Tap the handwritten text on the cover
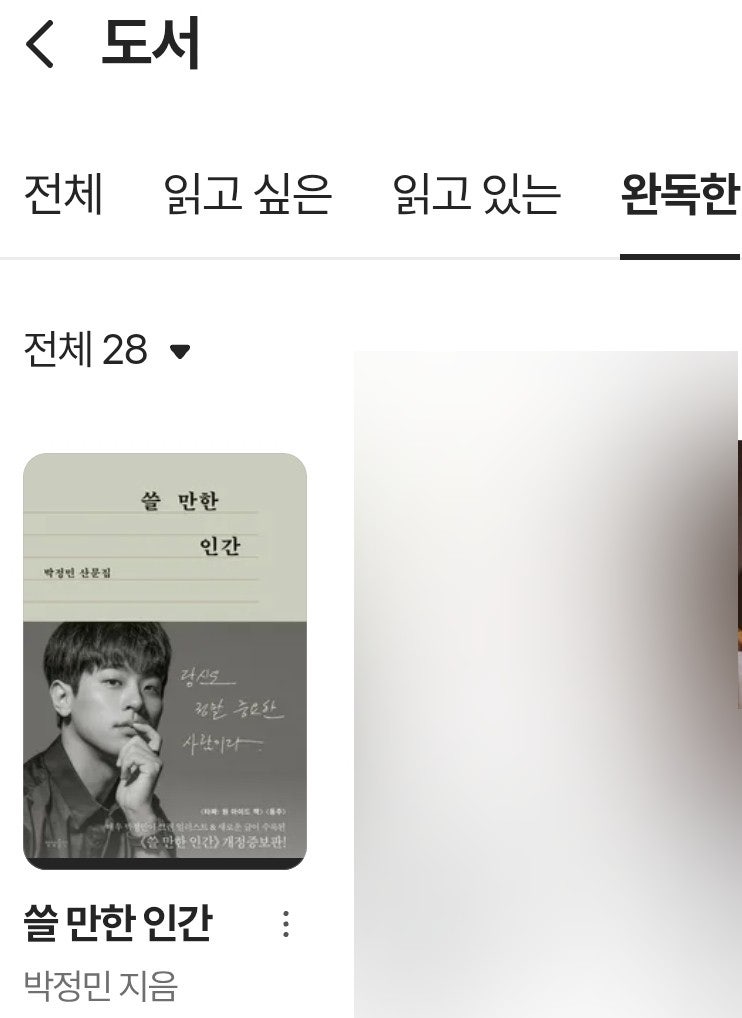This screenshot has width=742, height=1018. click(x=232, y=712)
